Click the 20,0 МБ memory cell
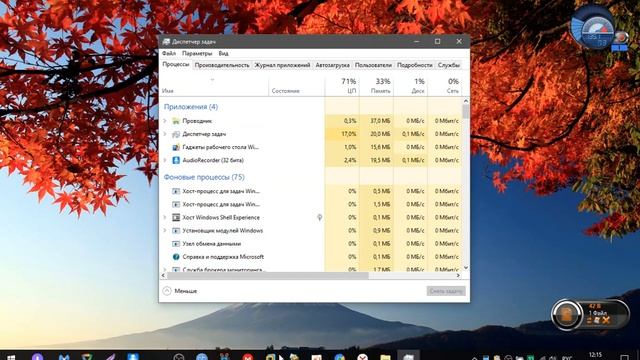Image resolution: width=640 pixels, height=360 pixels. tap(376, 134)
